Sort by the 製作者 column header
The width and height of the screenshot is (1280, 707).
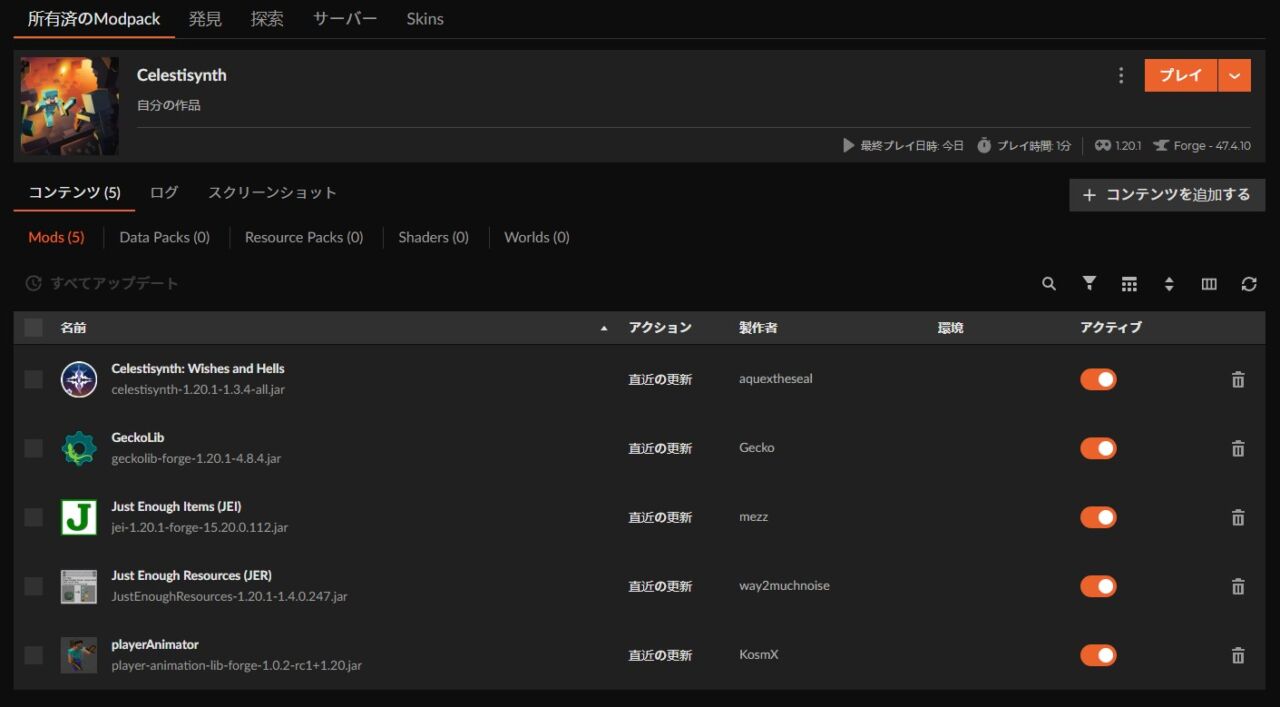pyautogui.click(x=758, y=328)
